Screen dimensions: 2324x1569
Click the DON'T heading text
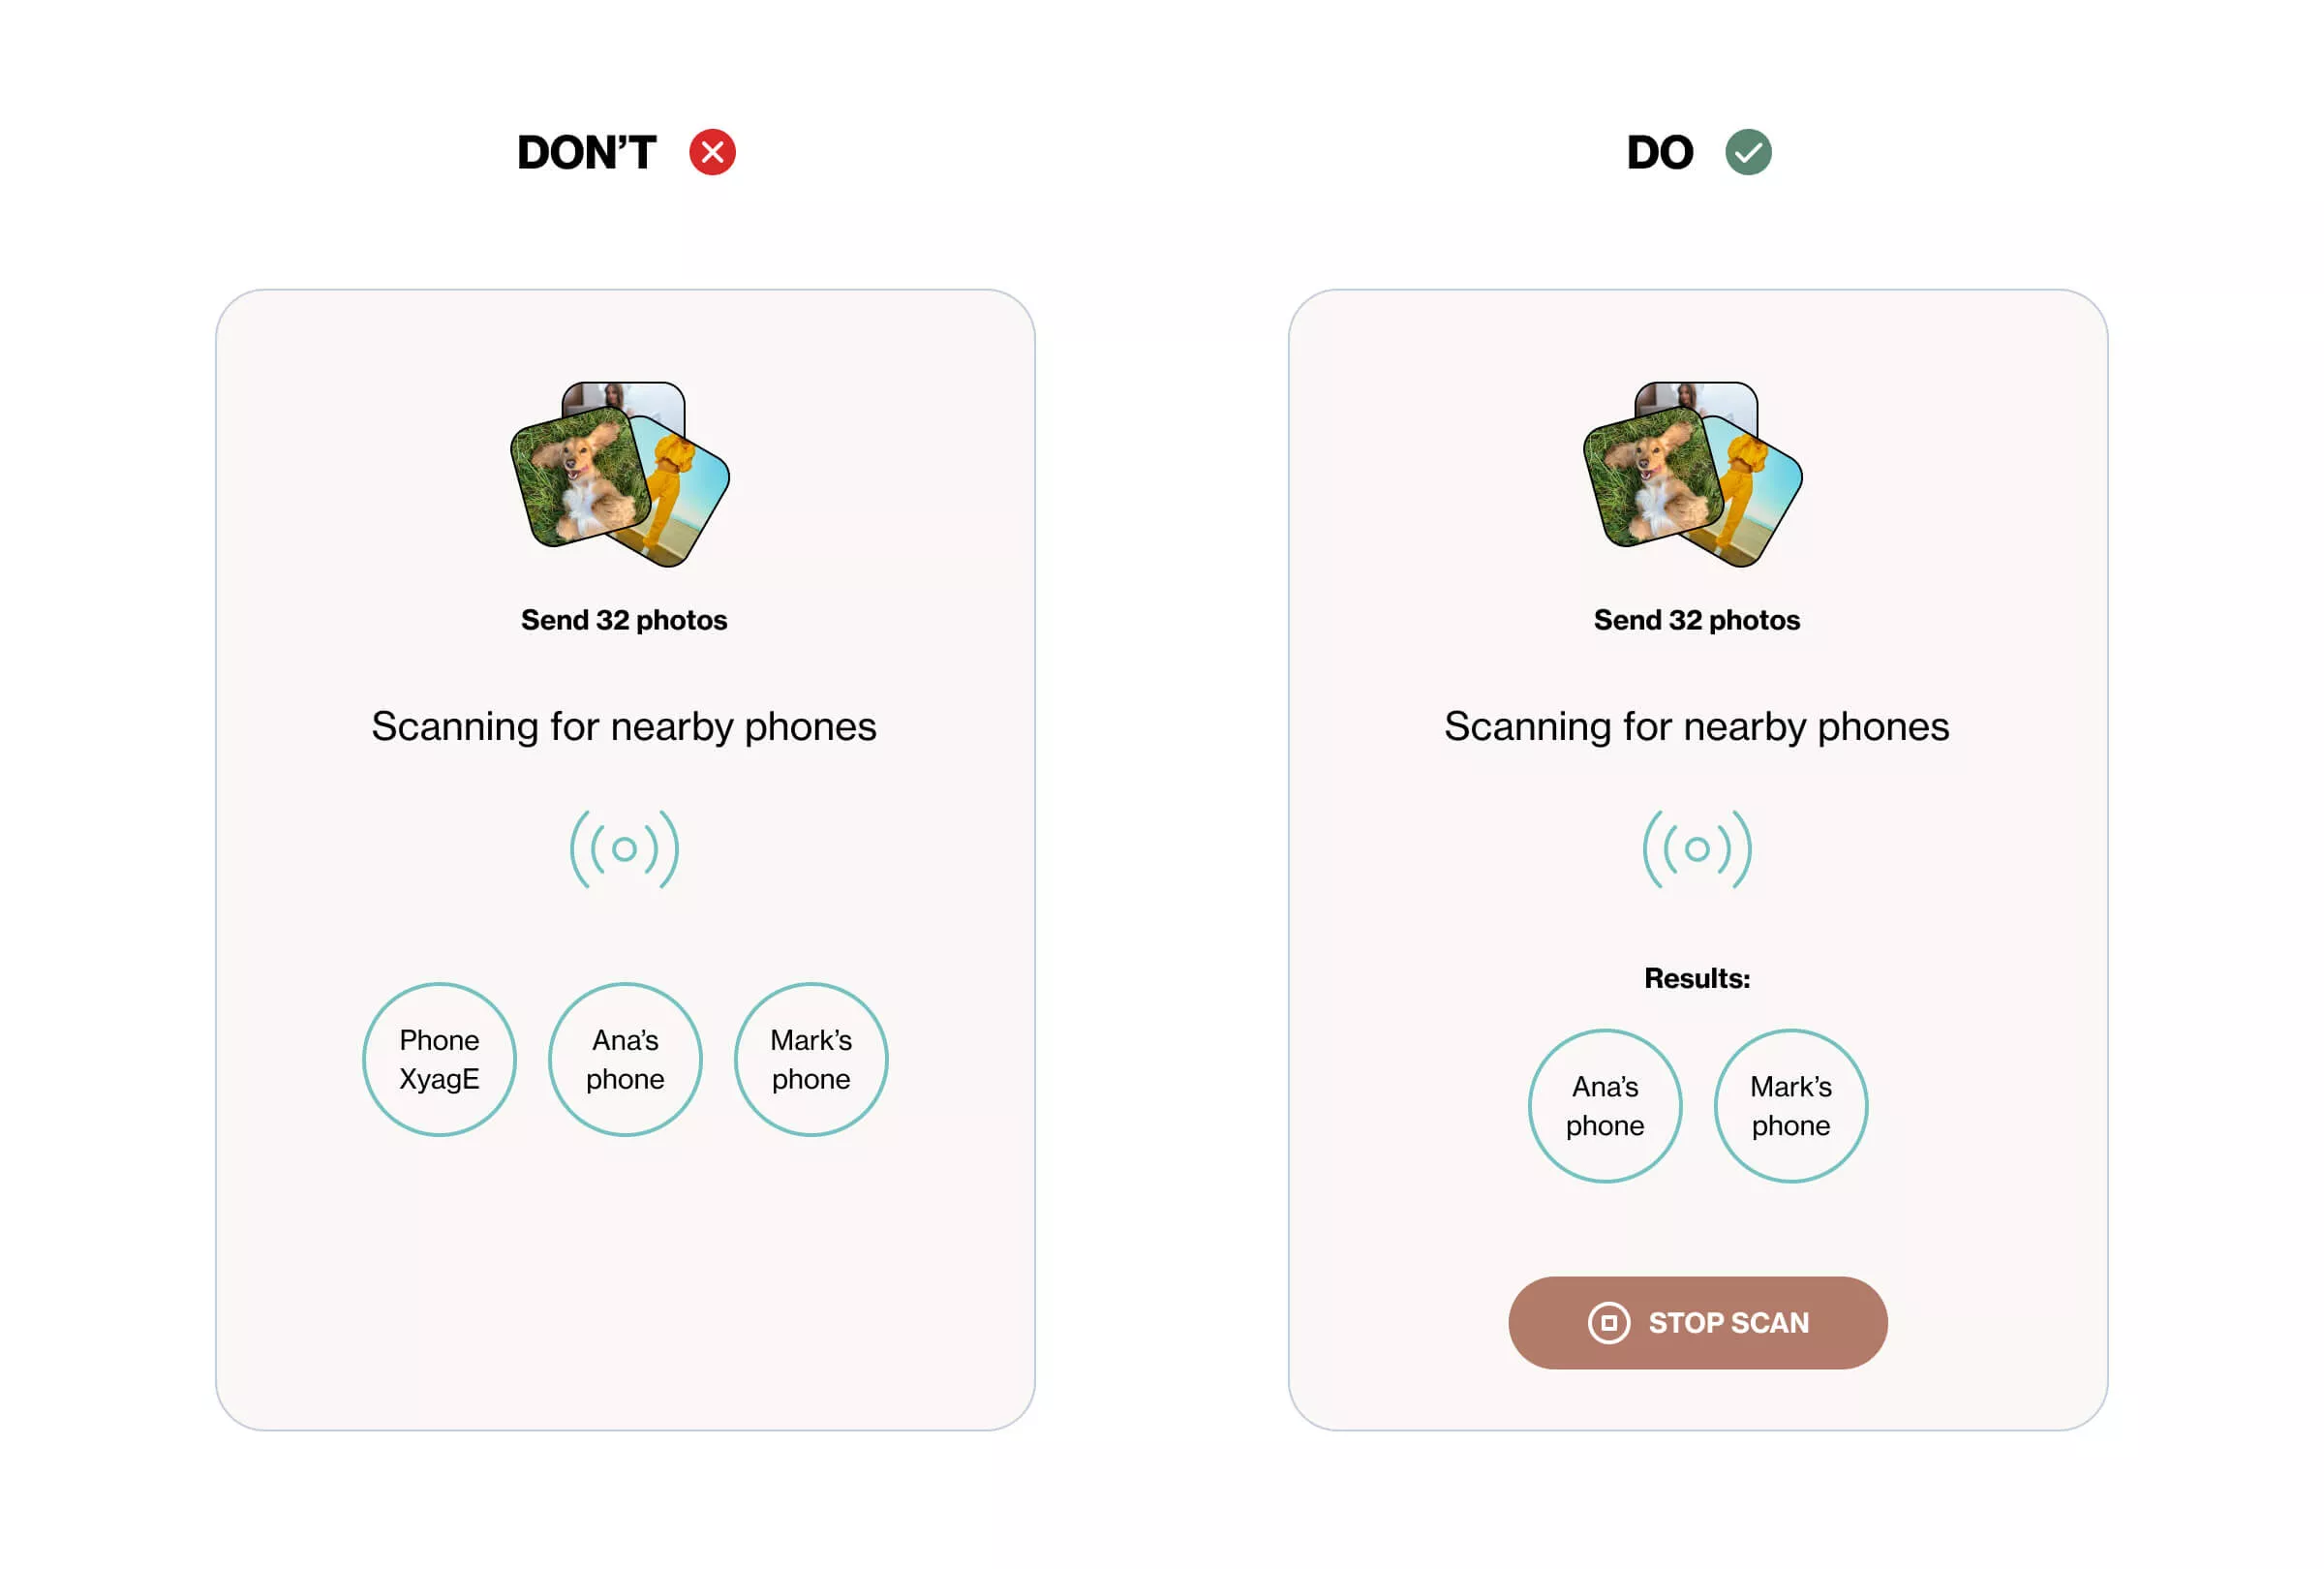coord(587,153)
